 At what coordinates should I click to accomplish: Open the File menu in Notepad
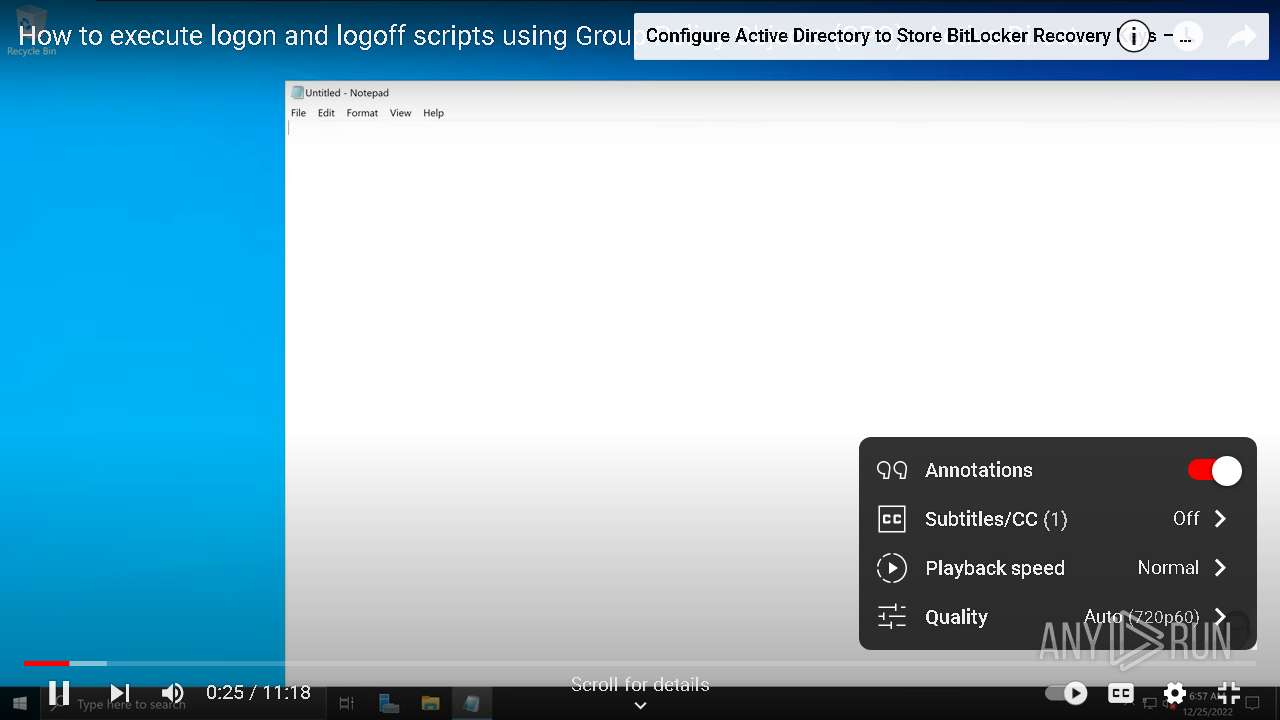pyautogui.click(x=298, y=113)
